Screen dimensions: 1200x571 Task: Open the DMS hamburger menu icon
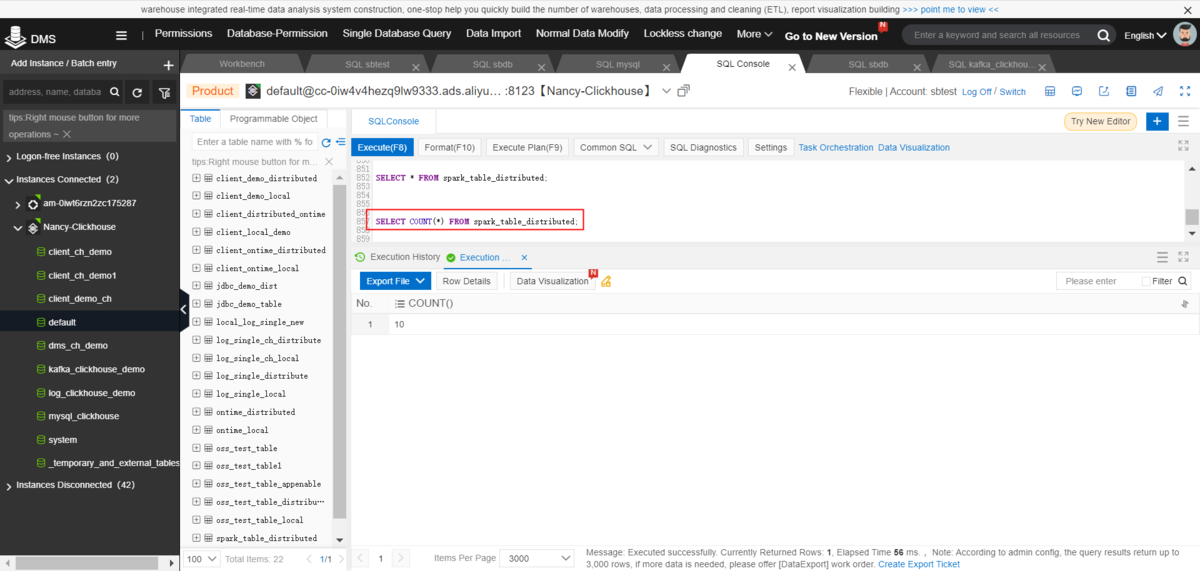121,35
